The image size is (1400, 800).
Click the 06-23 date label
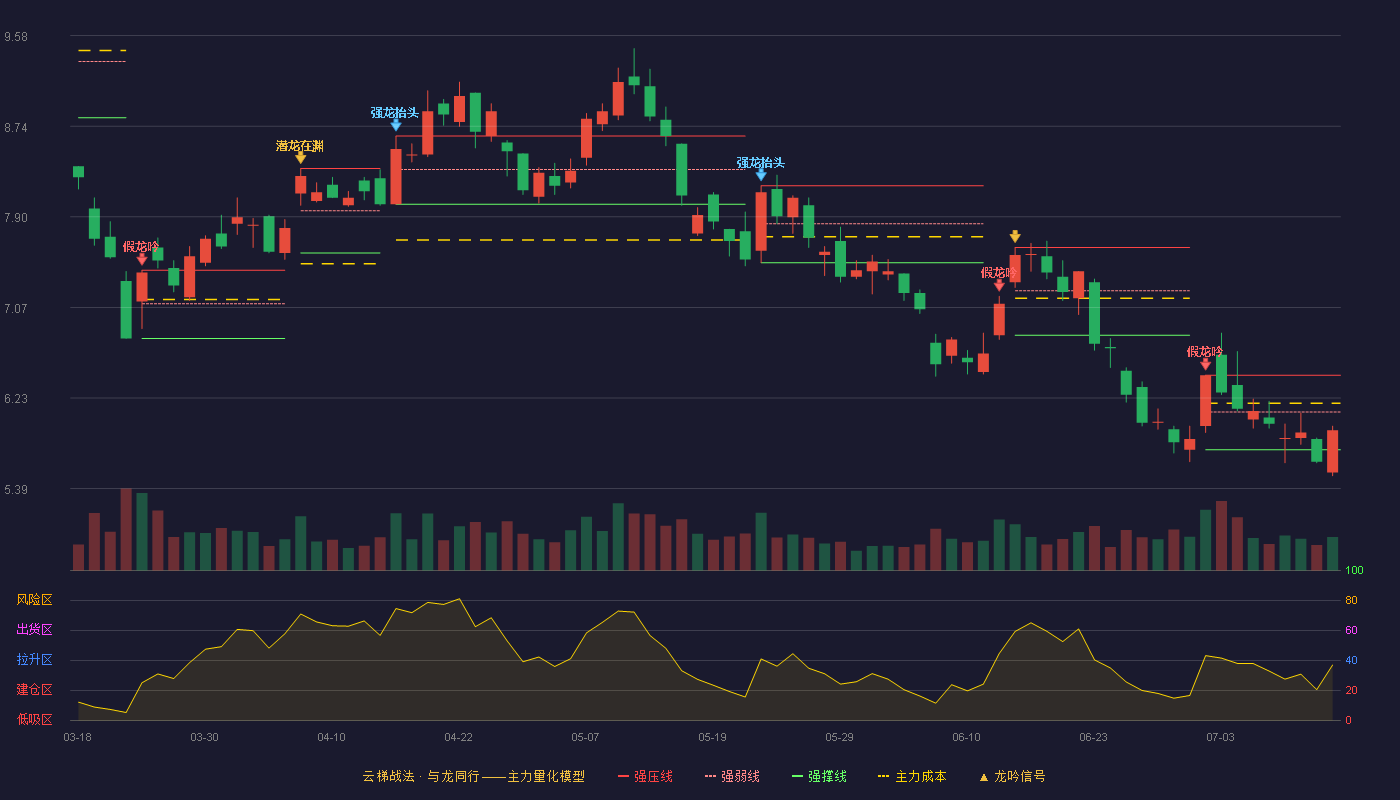(1093, 737)
